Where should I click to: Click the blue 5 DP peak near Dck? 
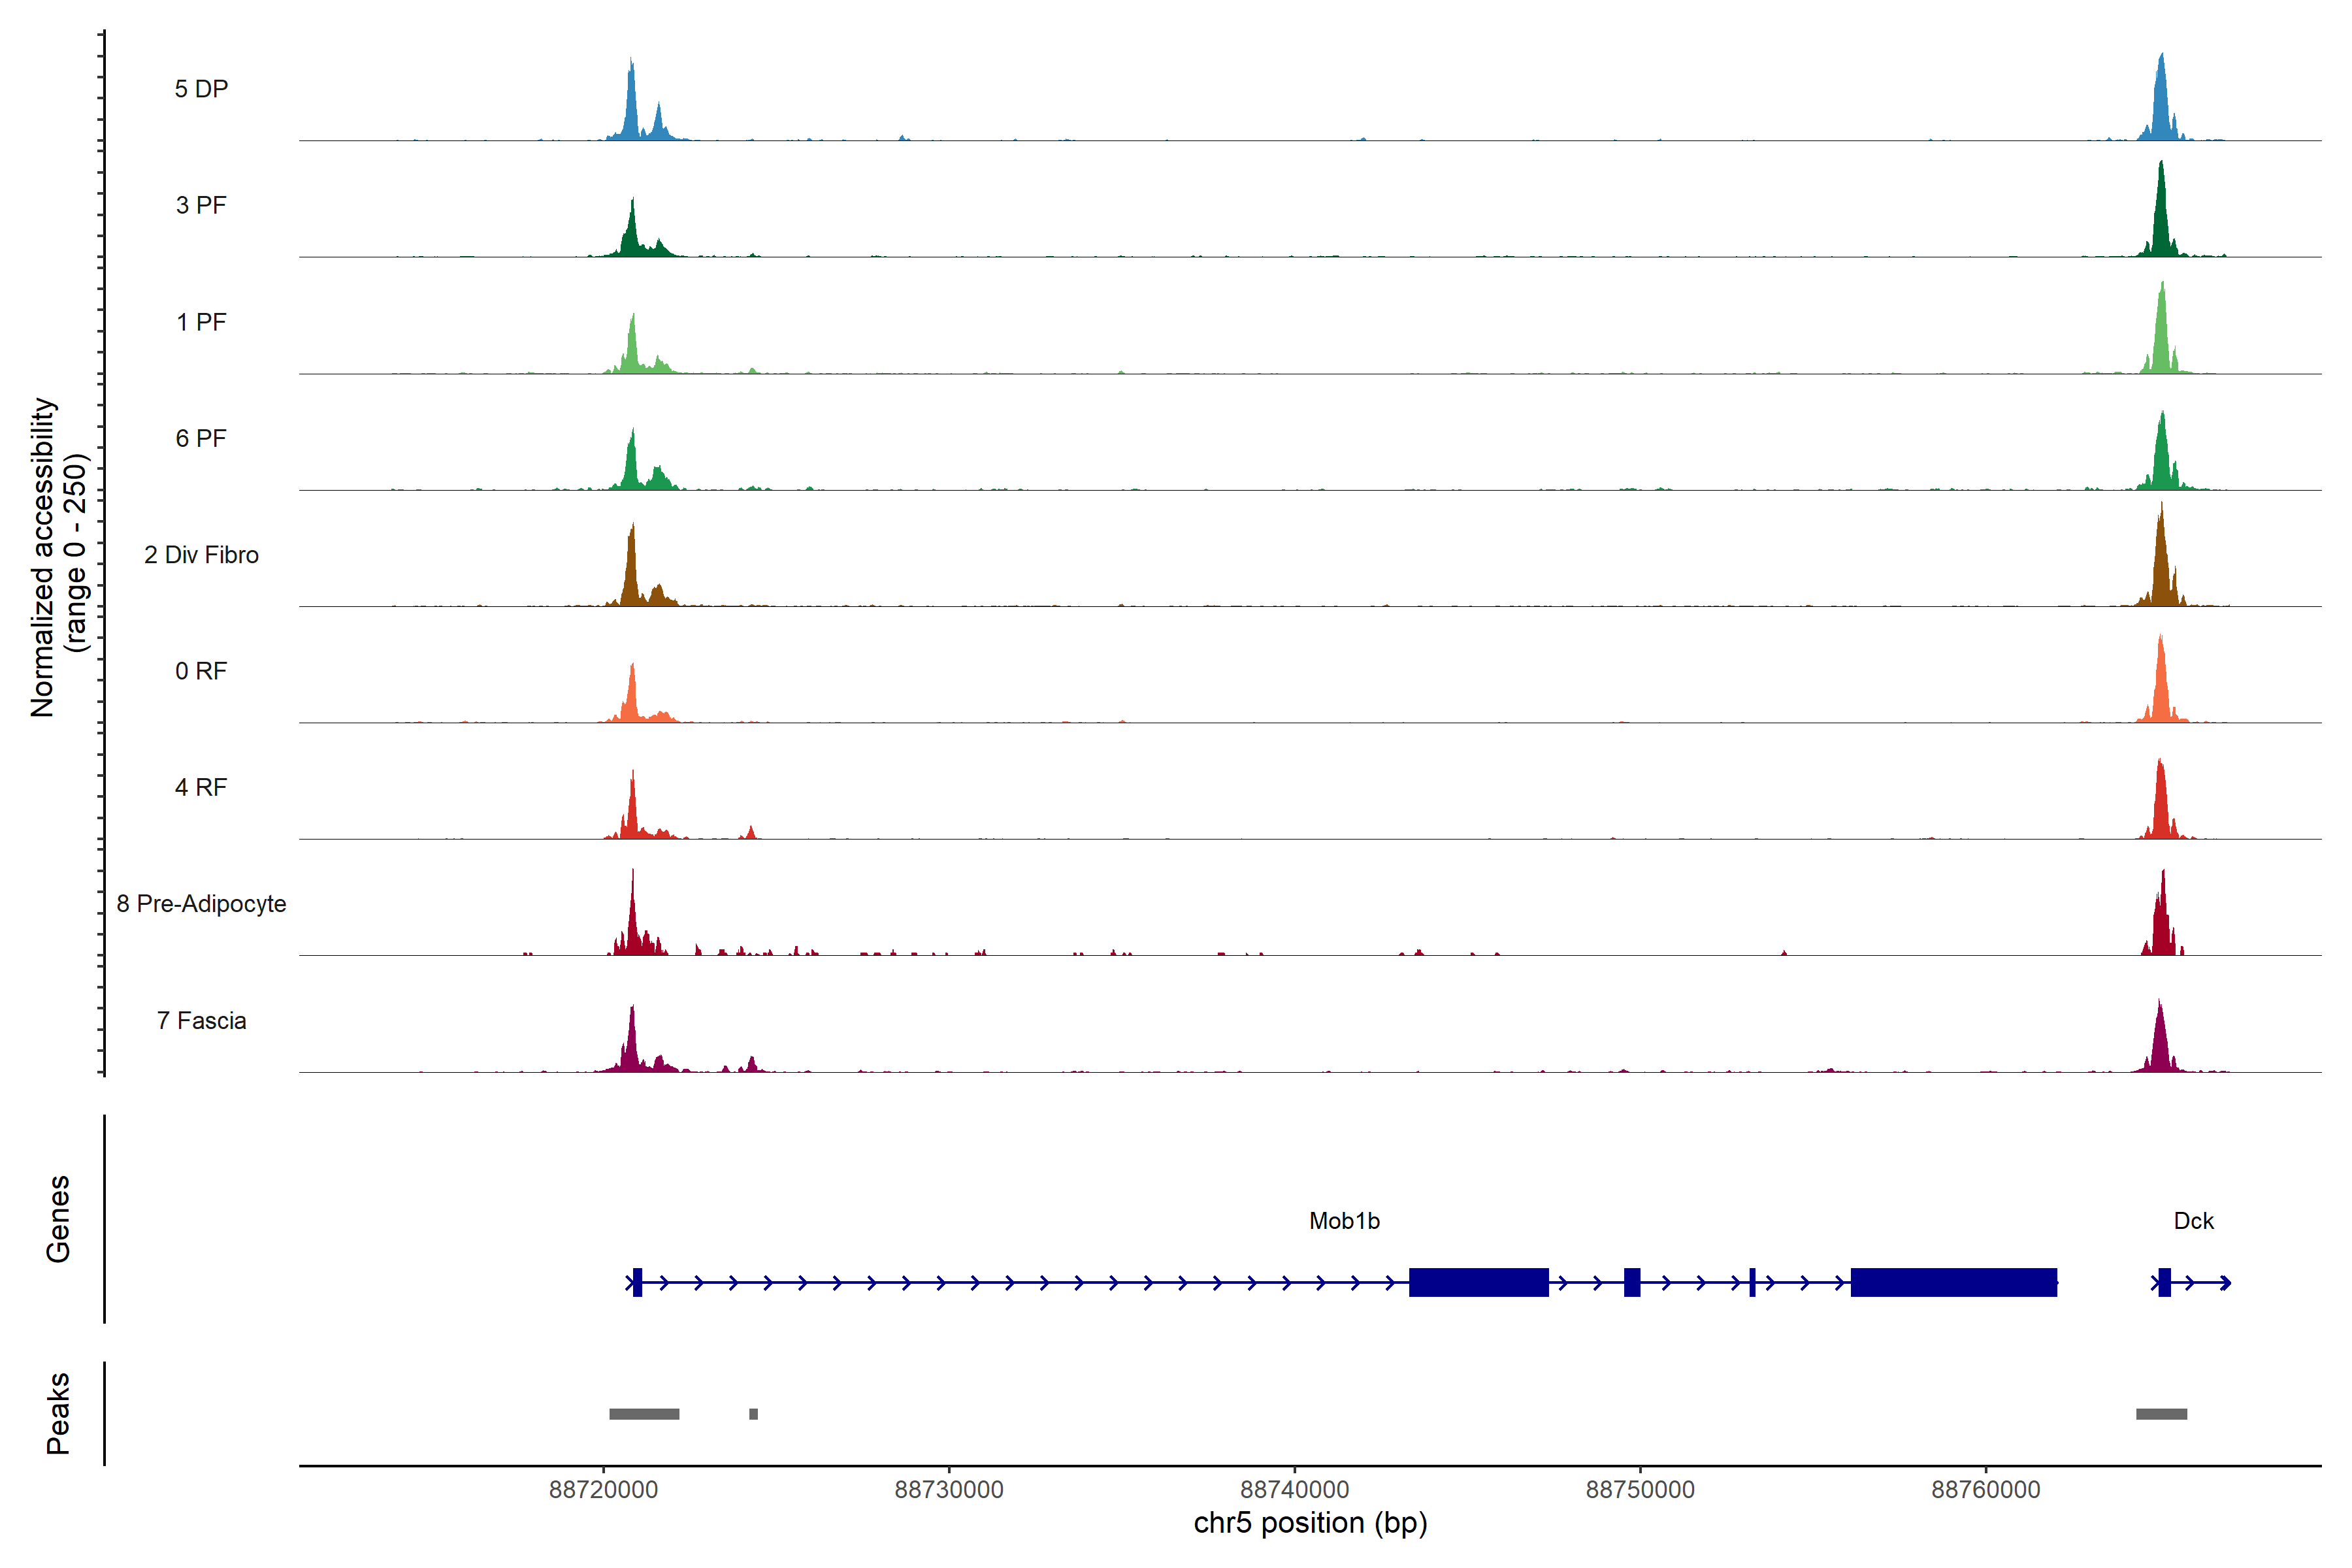(2161, 110)
